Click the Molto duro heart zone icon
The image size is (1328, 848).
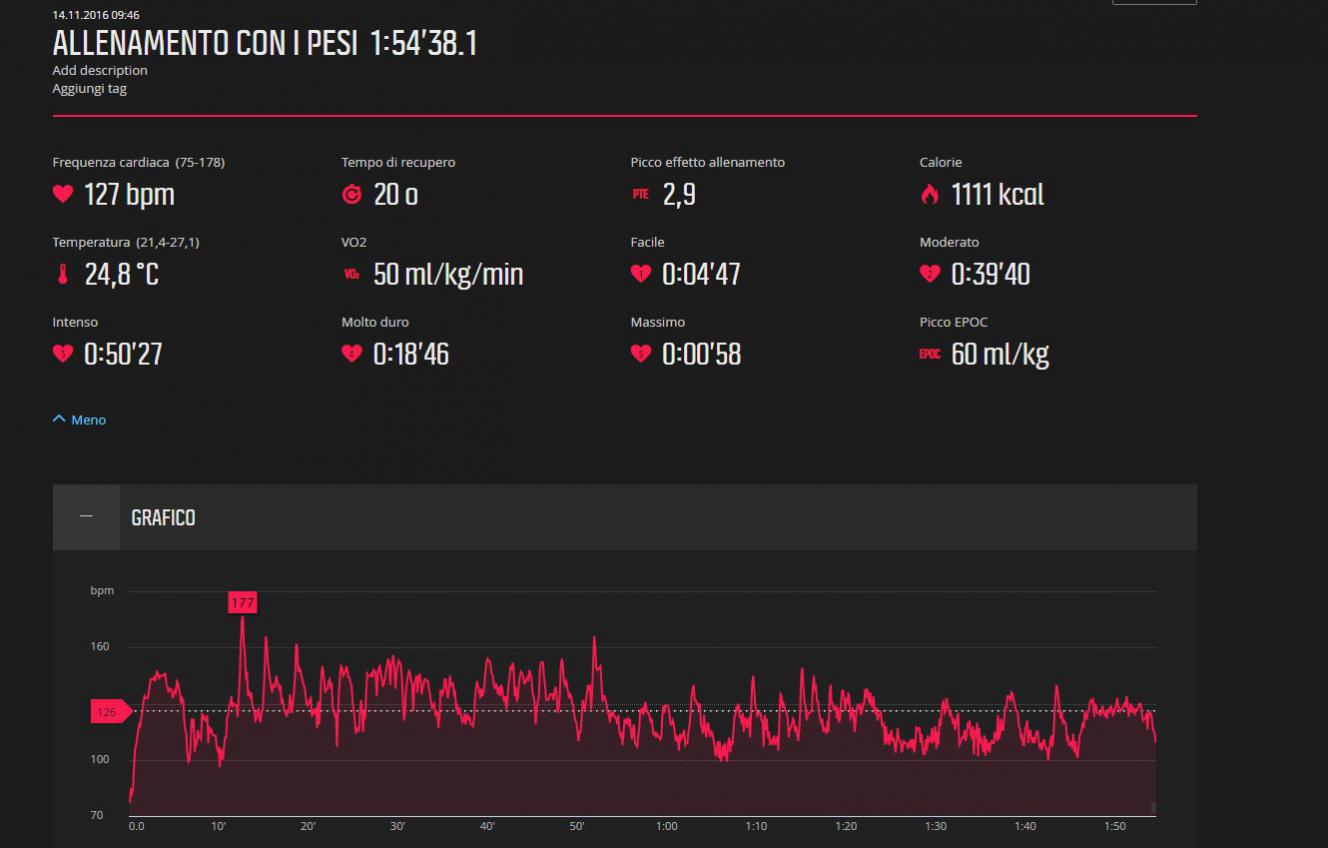[352, 354]
